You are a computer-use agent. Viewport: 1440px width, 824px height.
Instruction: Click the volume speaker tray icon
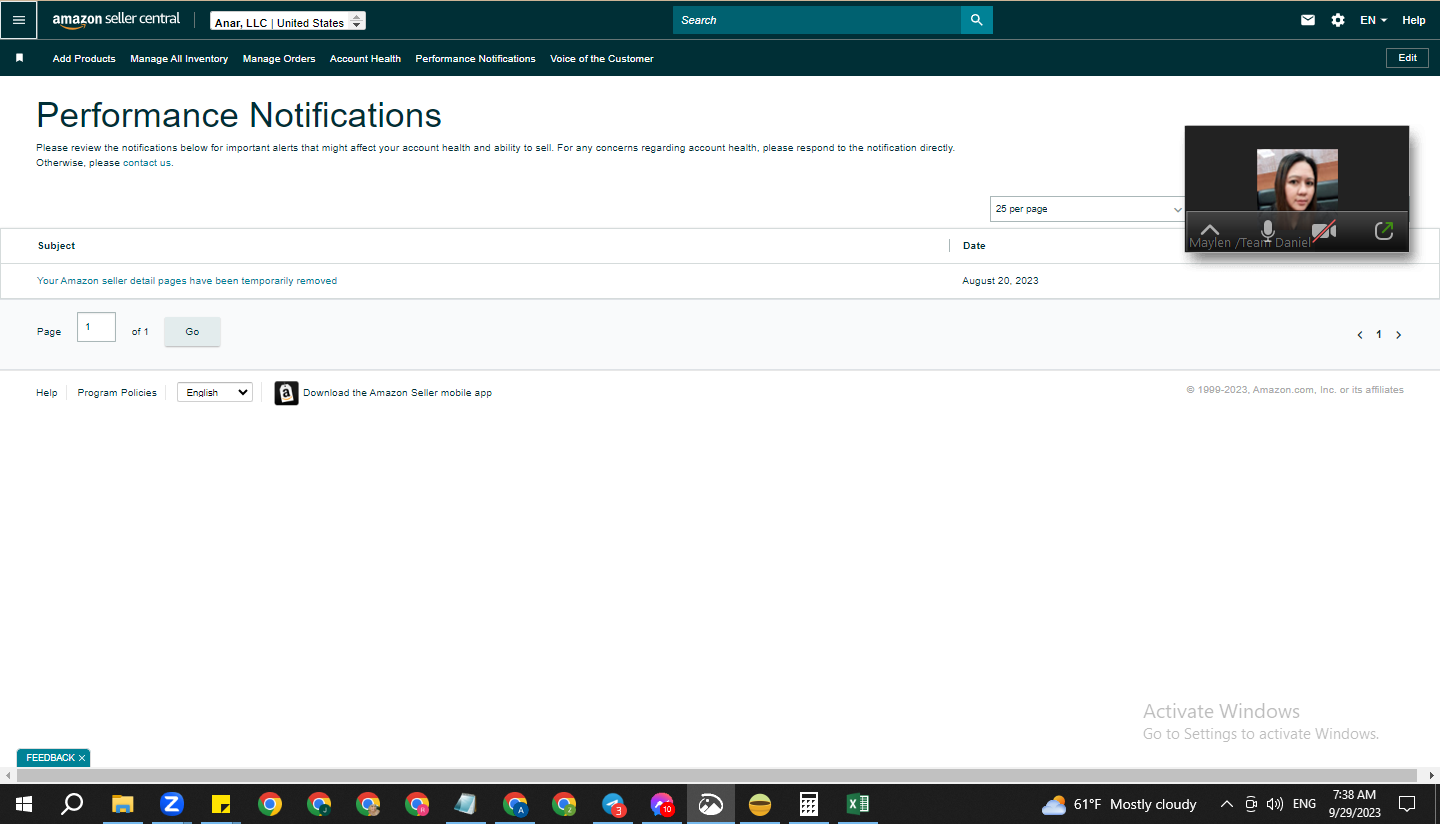click(x=1274, y=804)
